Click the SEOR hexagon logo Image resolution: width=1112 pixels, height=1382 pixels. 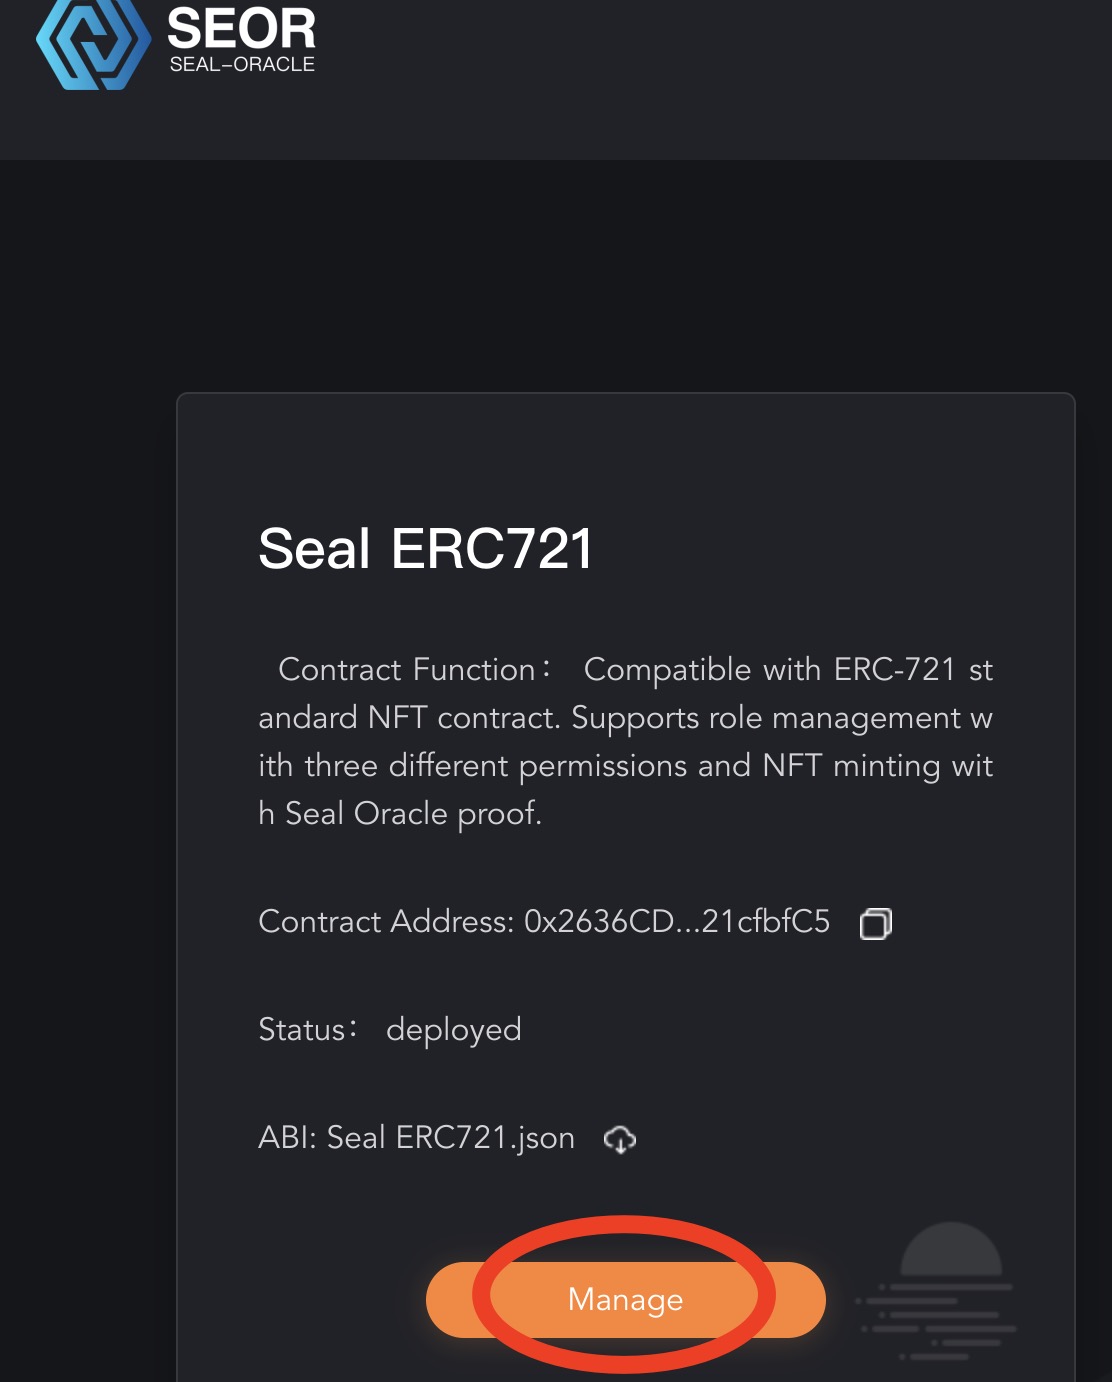[93, 43]
